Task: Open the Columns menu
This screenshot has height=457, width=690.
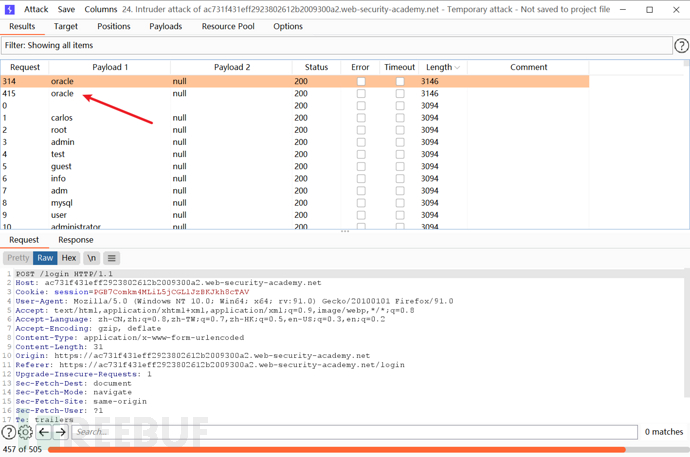Action: (100, 9)
